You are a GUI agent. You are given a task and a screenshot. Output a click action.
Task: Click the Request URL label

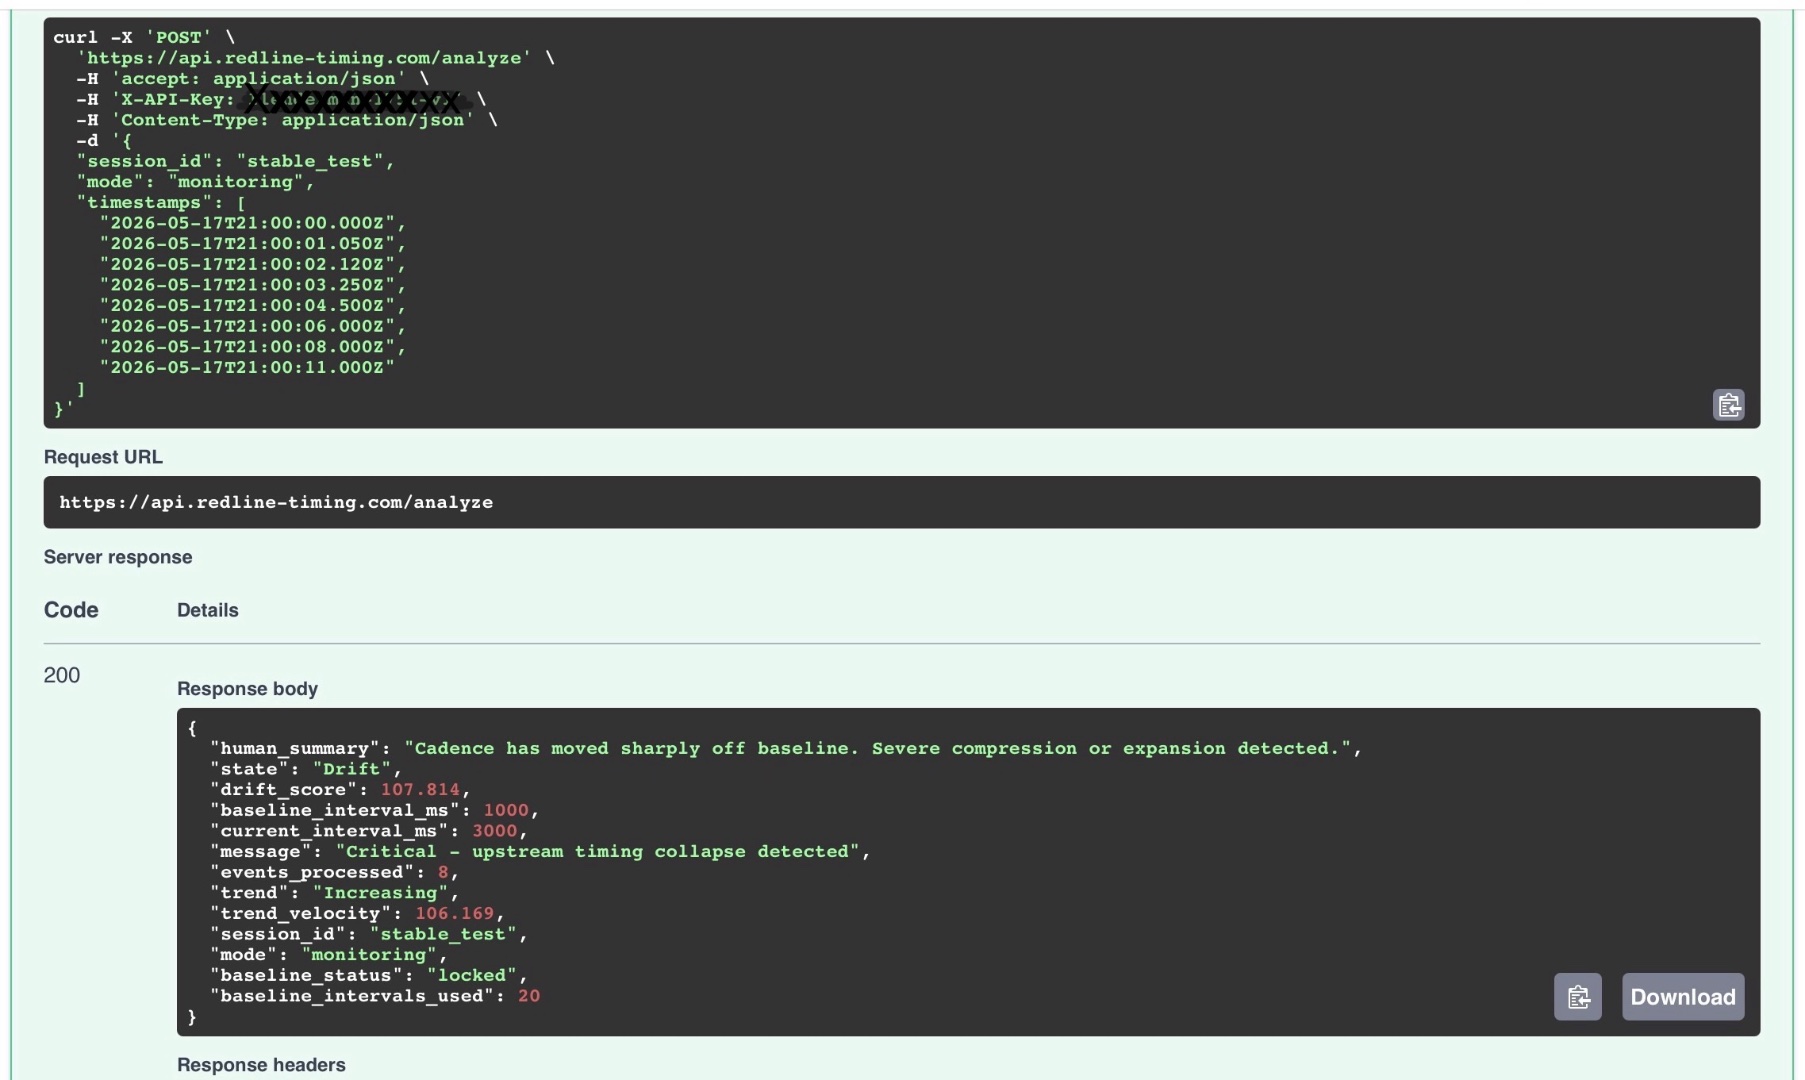(103, 457)
